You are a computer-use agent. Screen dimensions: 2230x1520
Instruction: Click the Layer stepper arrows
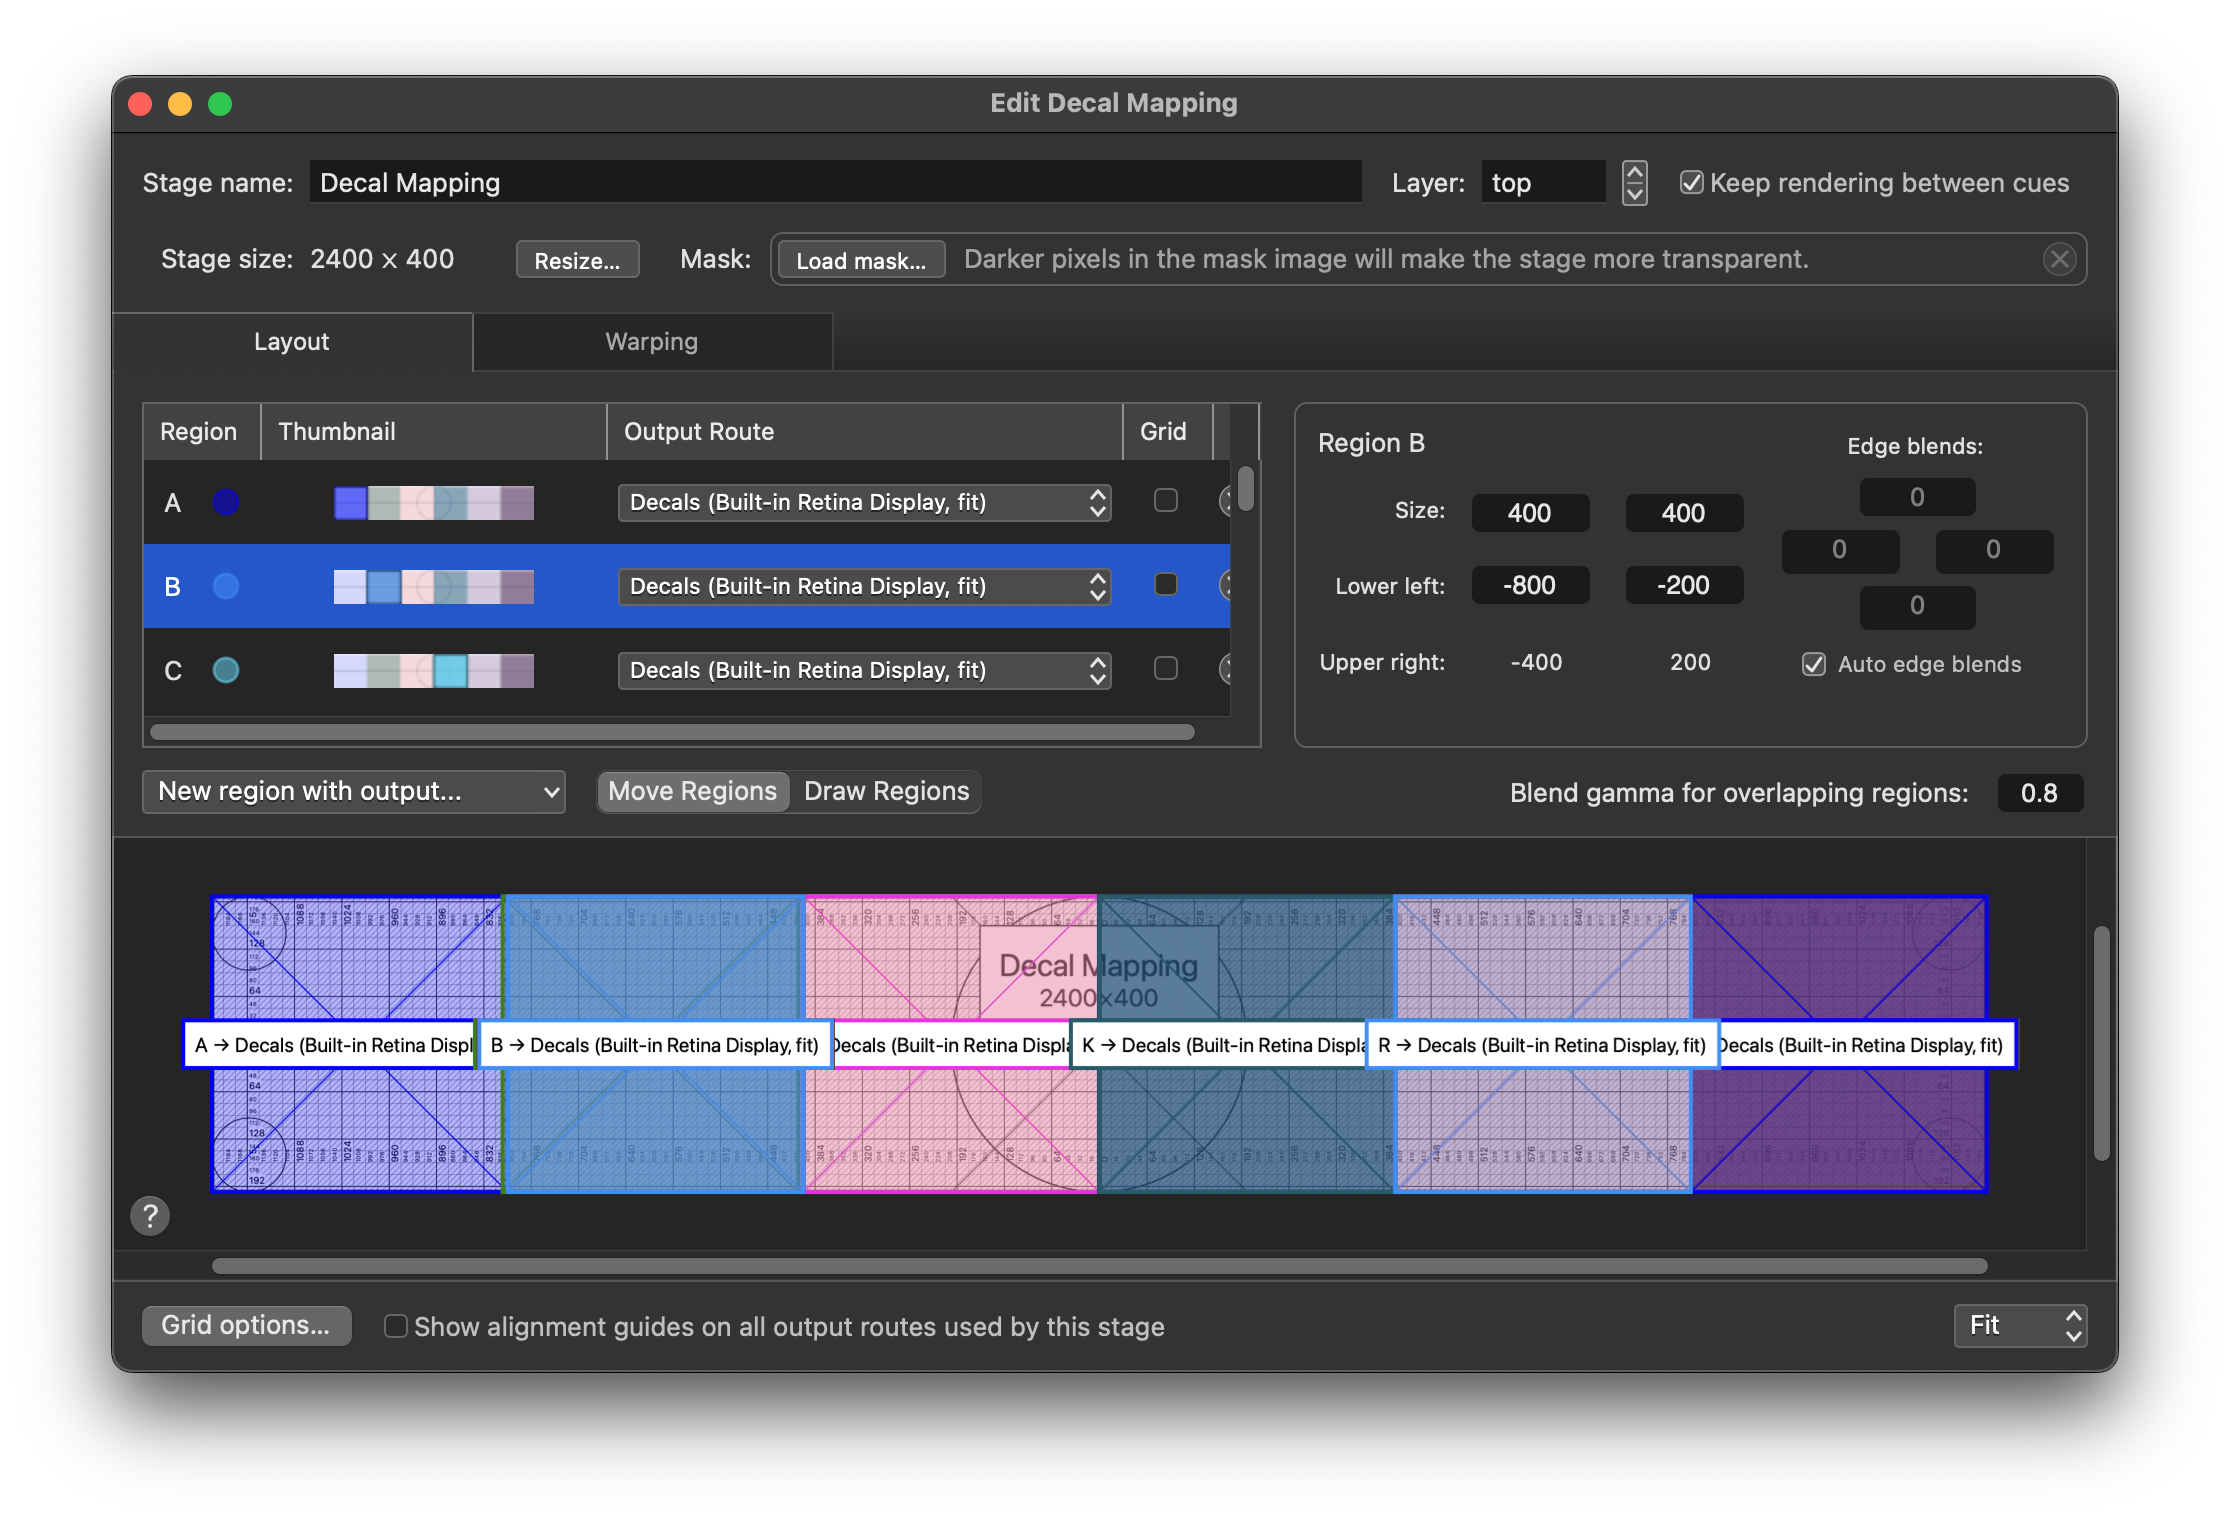coord(1634,183)
